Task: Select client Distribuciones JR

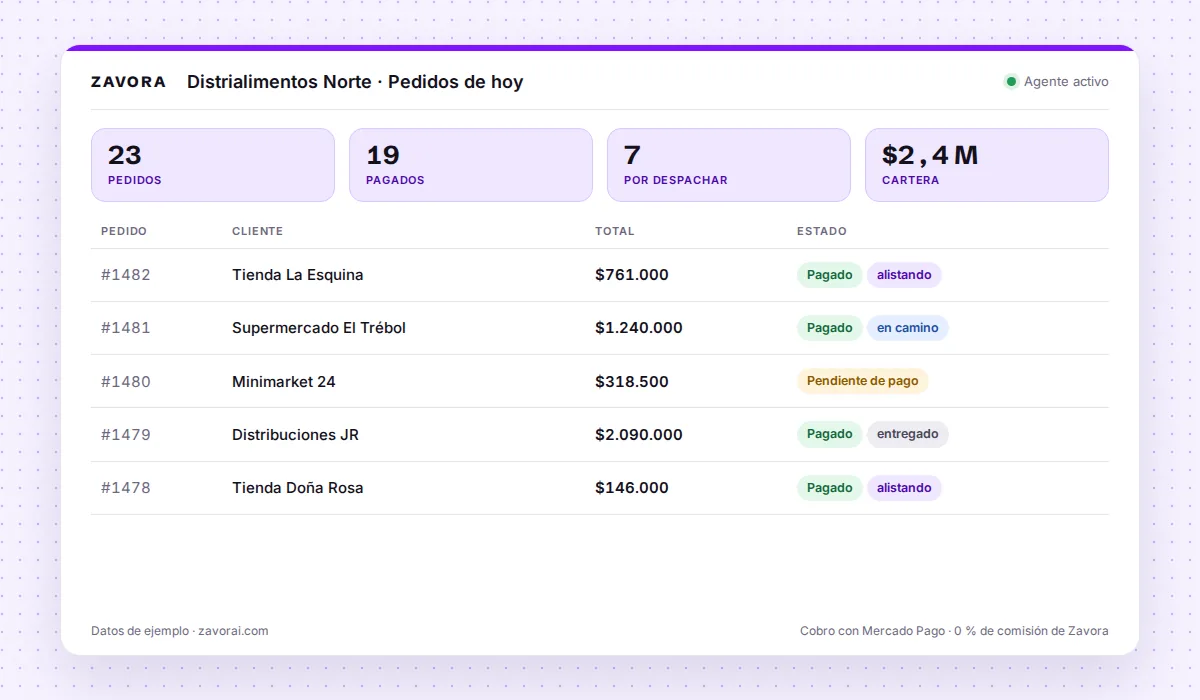Action: coord(295,435)
